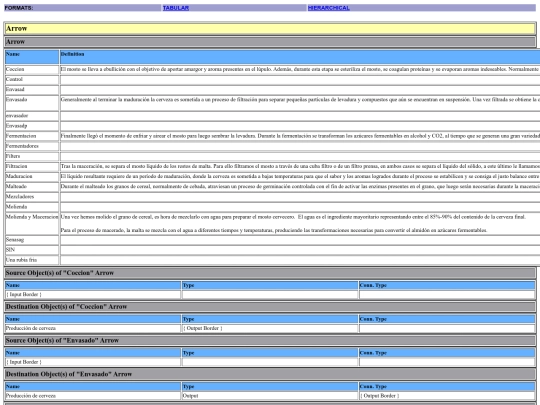Screen dimensions: 540x405
Task: Click the definition starting 'El mosto se lleva'
Action: (x=300, y=70)
